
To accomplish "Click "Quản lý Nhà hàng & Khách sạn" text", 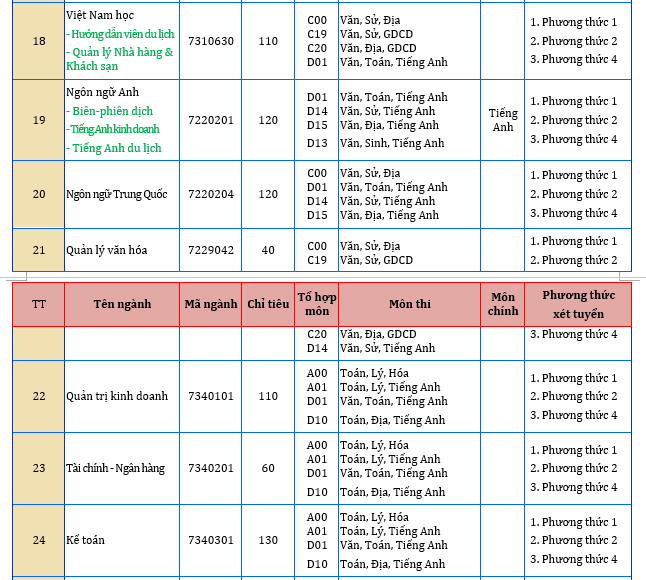I will pos(119,59).
